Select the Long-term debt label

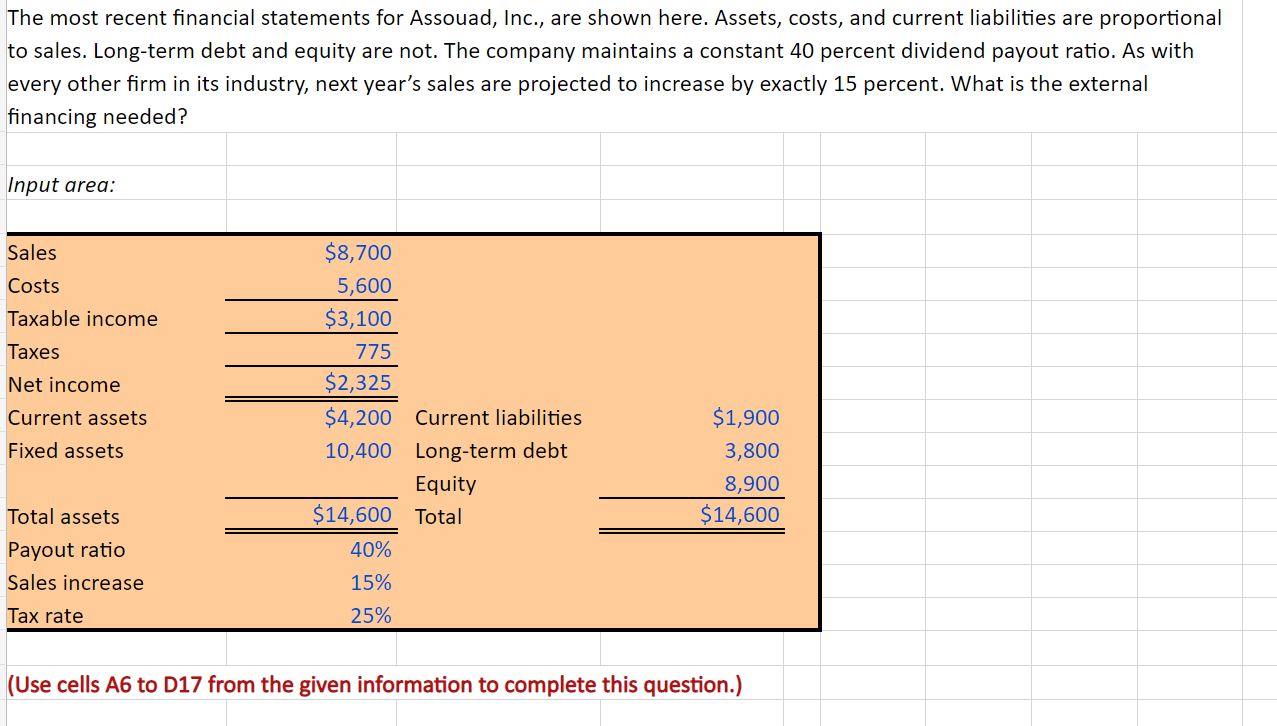(491, 450)
